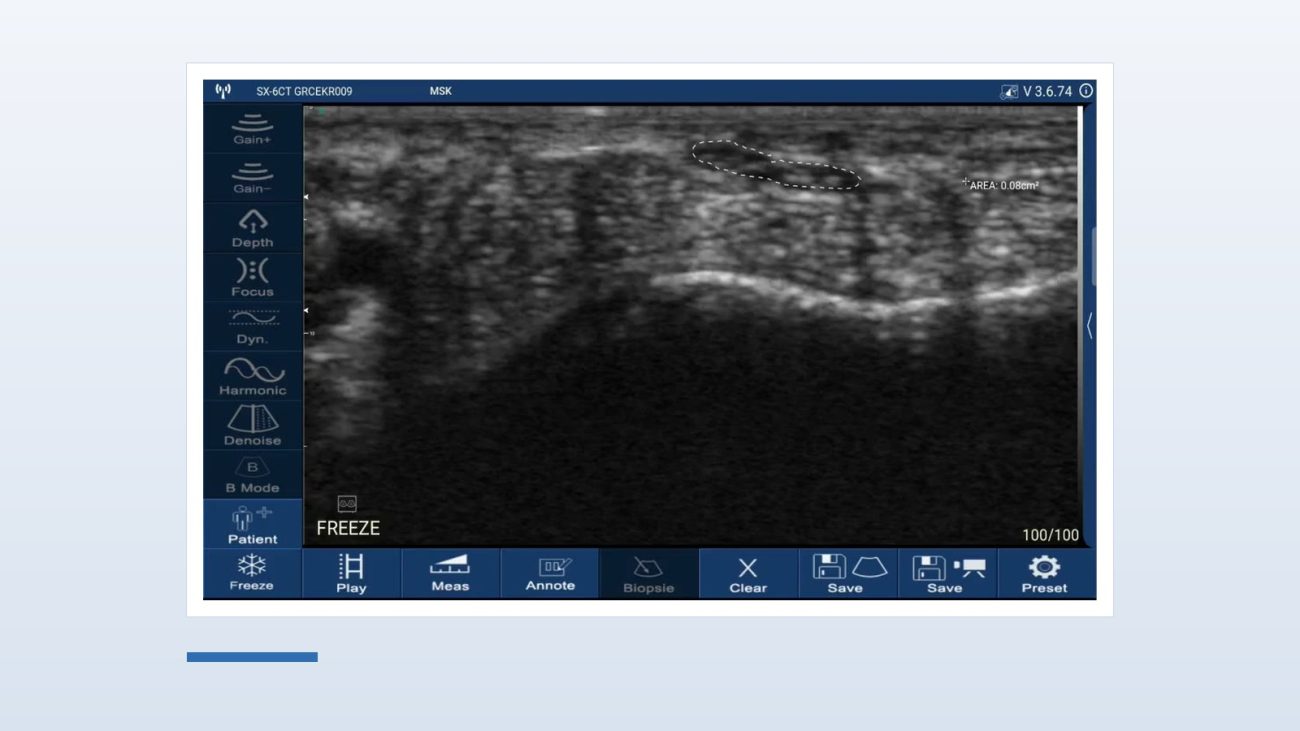Change the Focus position
This screenshot has width=1300, height=731.
252,277
